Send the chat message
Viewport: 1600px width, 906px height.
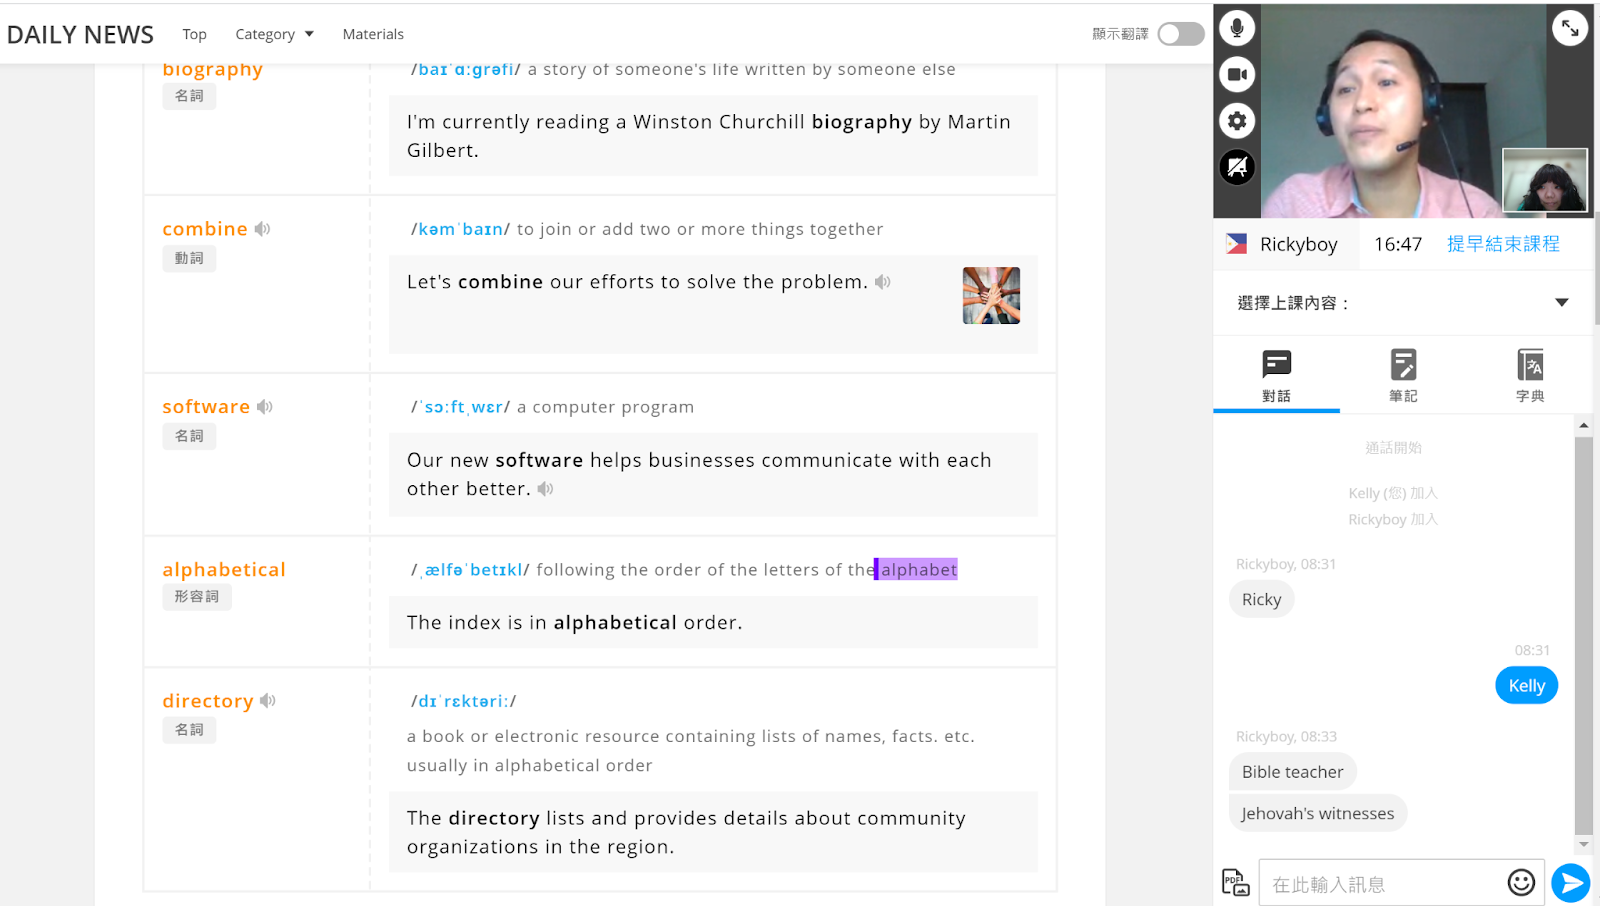click(x=1570, y=882)
